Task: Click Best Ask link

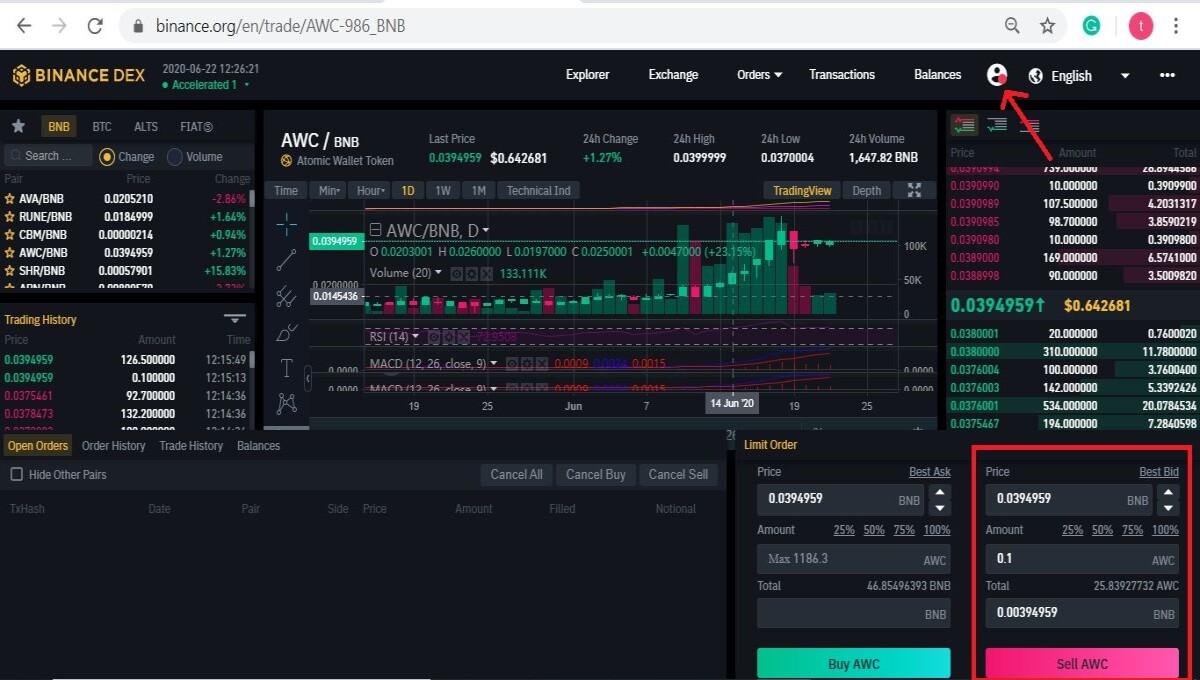Action: click(930, 472)
